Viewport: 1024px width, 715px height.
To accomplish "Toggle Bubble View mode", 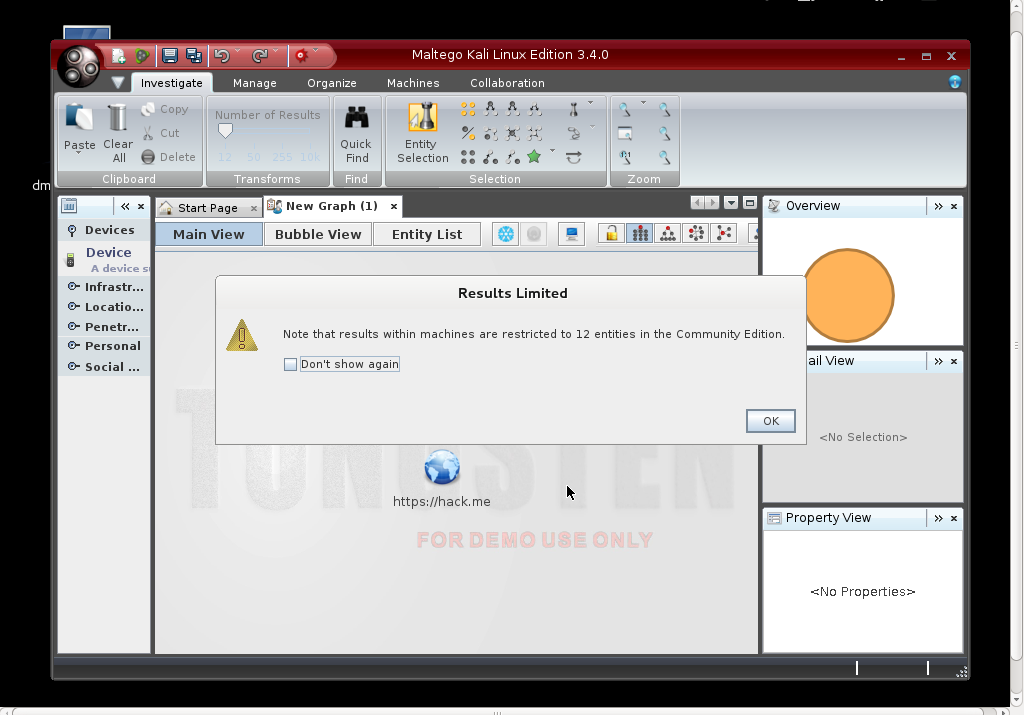I will pos(318,234).
